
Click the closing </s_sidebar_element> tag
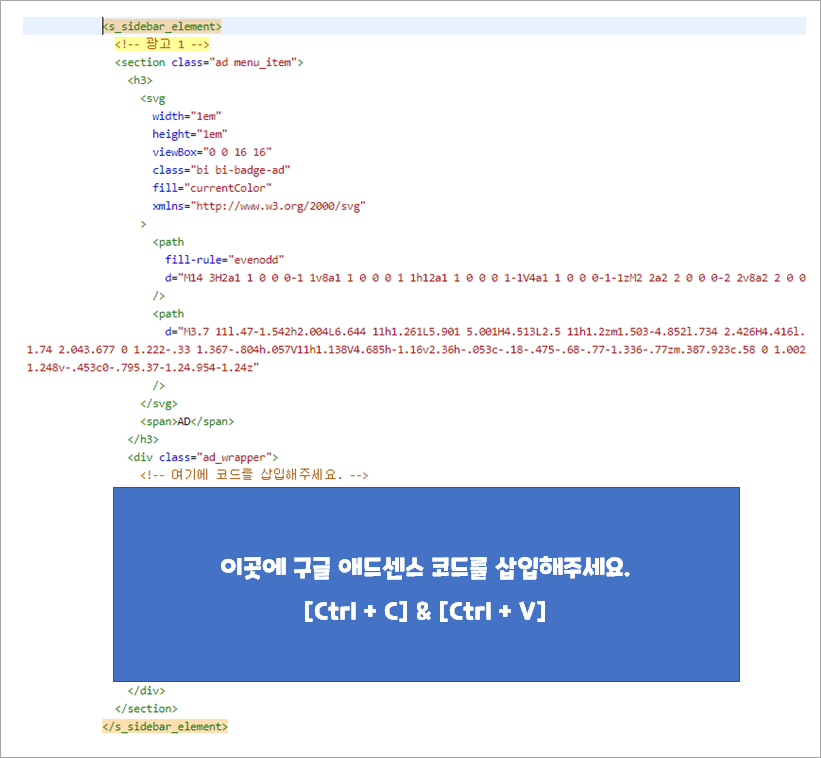(165, 727)
